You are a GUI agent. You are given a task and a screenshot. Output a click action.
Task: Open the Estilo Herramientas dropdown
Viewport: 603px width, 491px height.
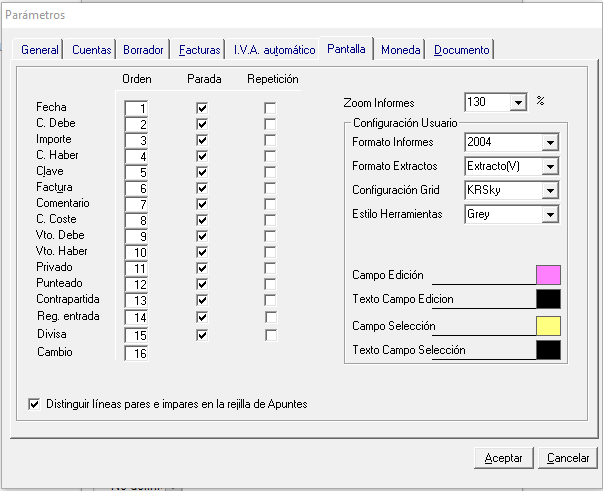click(x=549, y=214)
